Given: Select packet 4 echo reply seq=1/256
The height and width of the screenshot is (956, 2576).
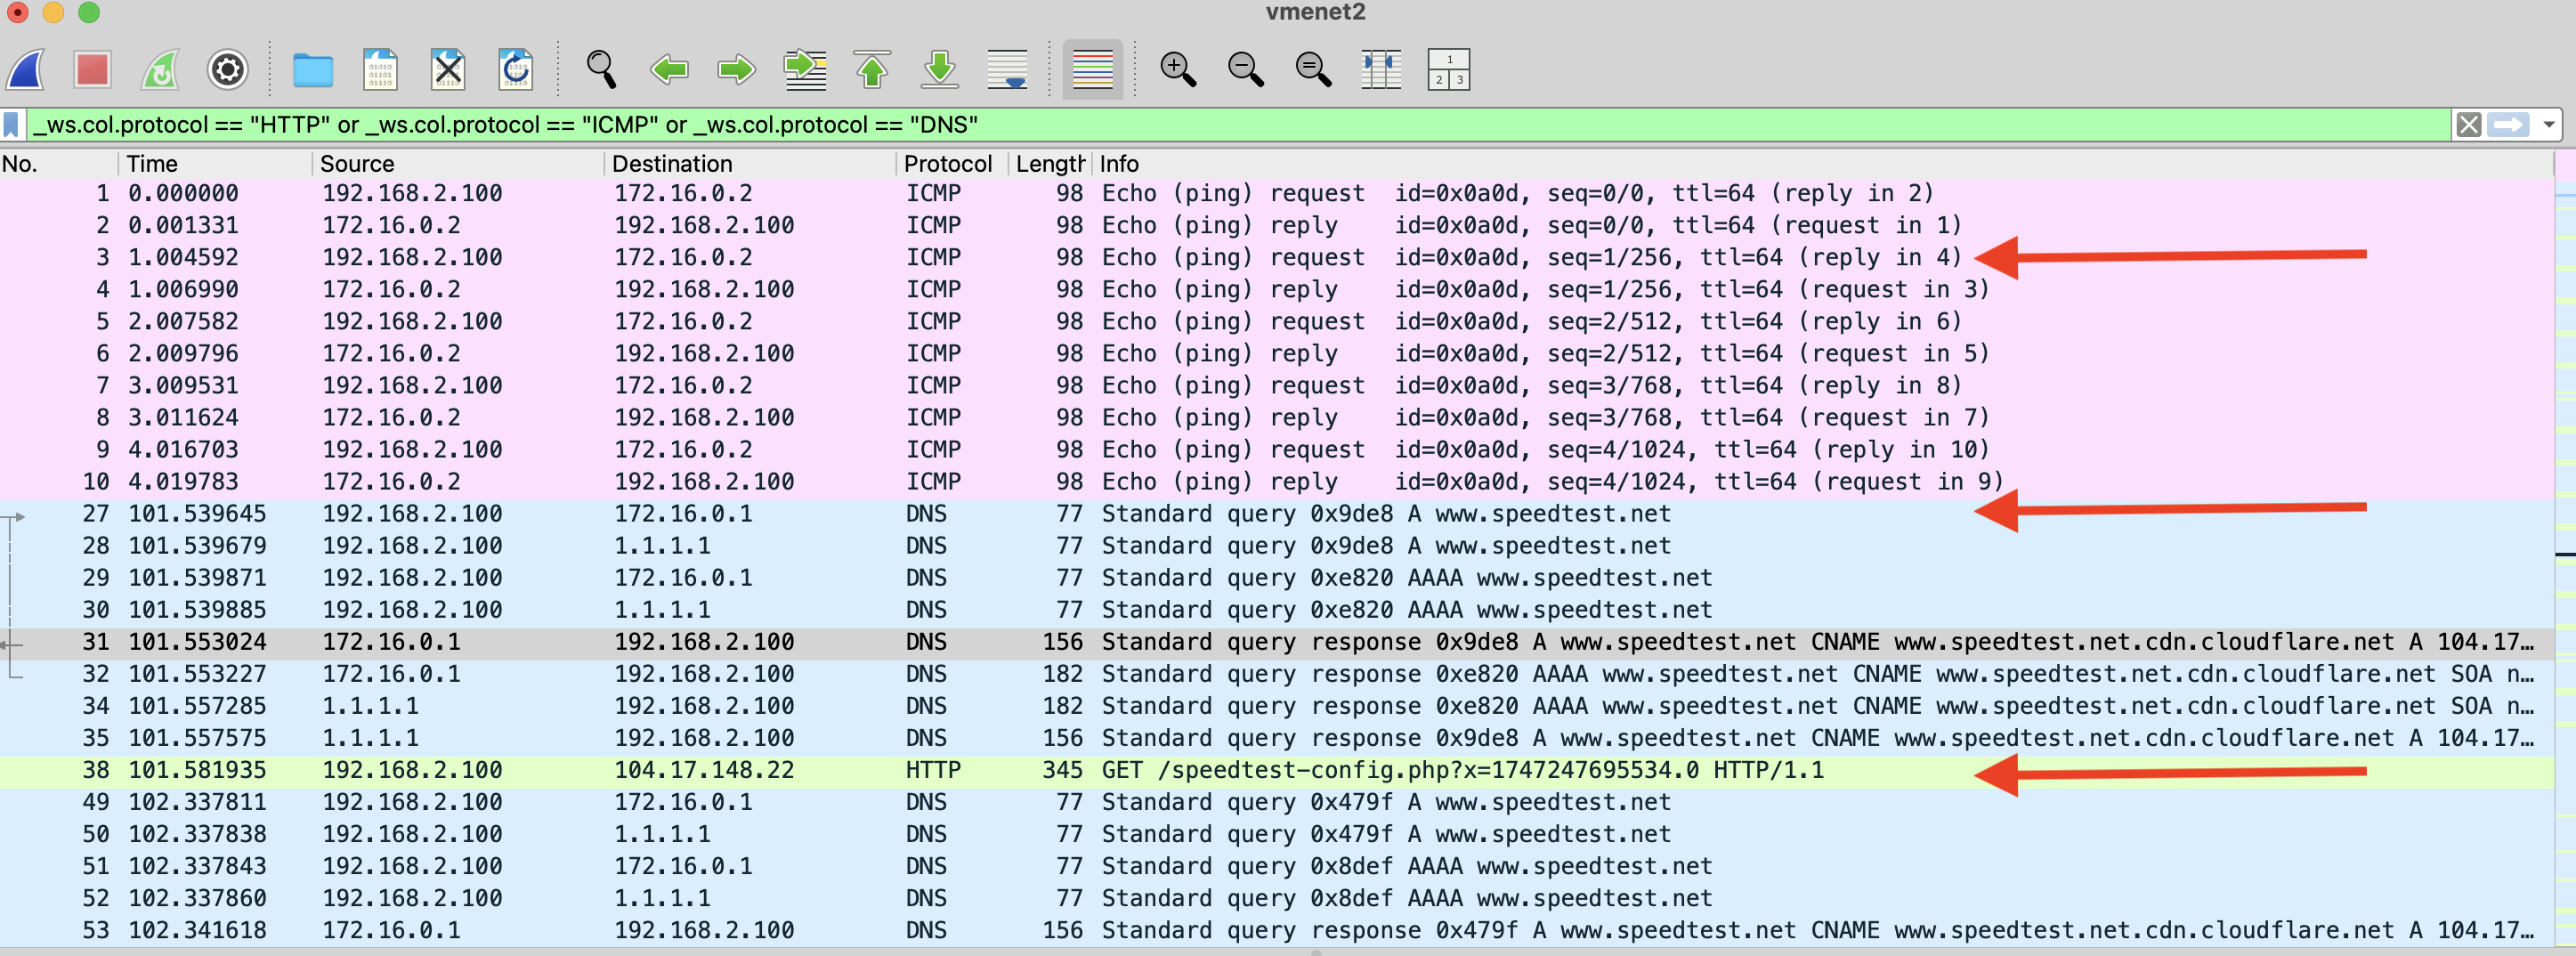Looking at the screenshot, I should [x=1277, y=289].
